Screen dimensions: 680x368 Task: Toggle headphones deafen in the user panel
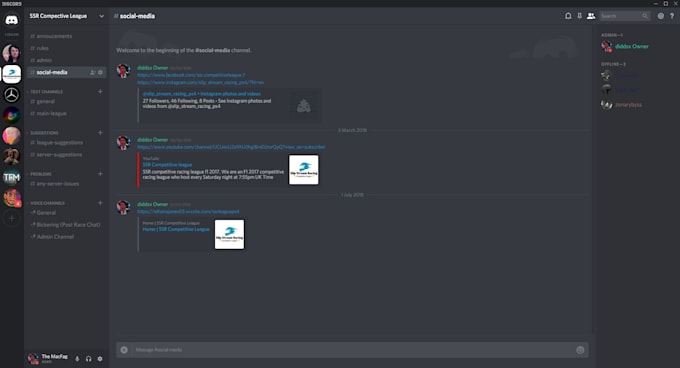pos(88,359)
